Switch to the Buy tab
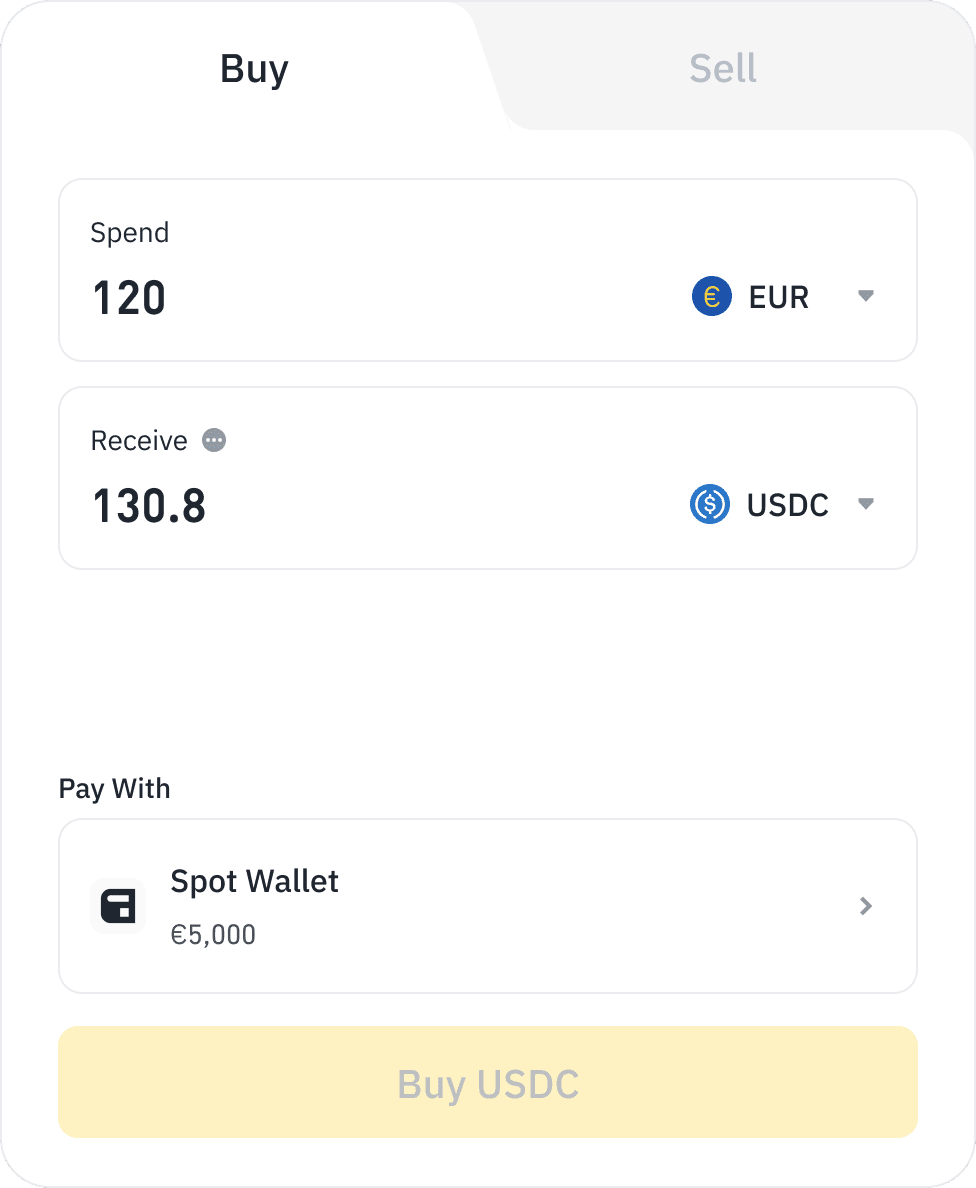The height and width of the screenshot is (1188, 976). coord(254,69)
